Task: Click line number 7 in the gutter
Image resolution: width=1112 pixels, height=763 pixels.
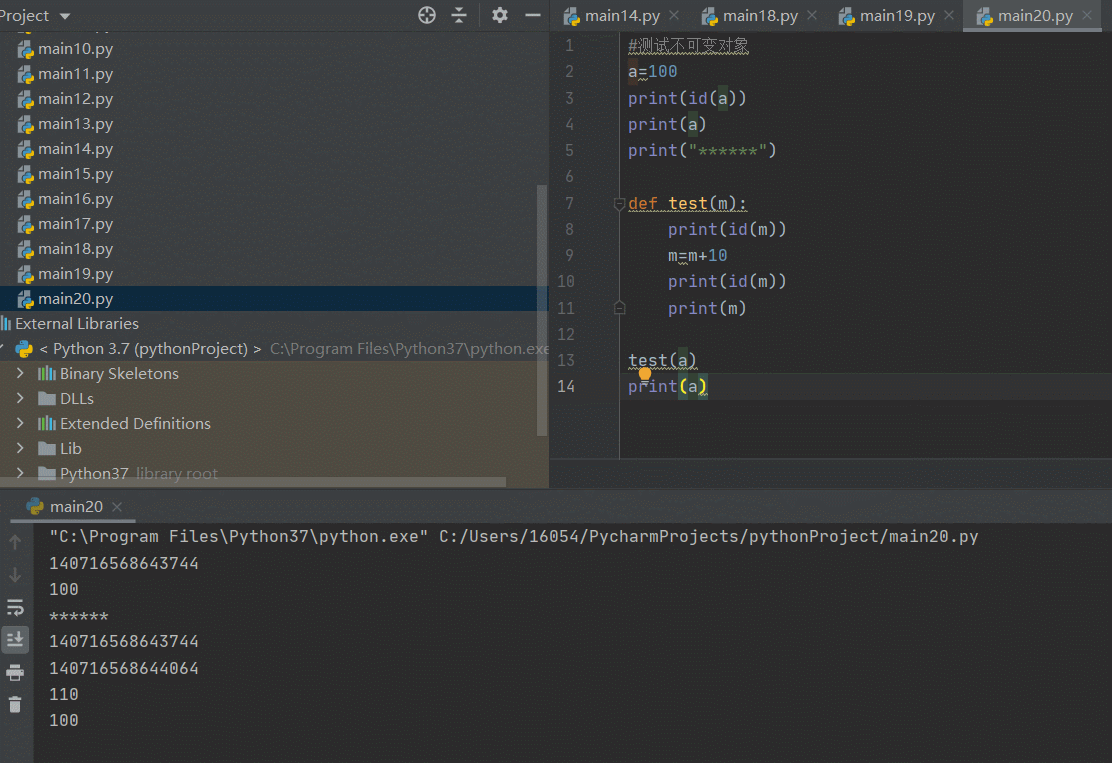Action: point(569,204)
